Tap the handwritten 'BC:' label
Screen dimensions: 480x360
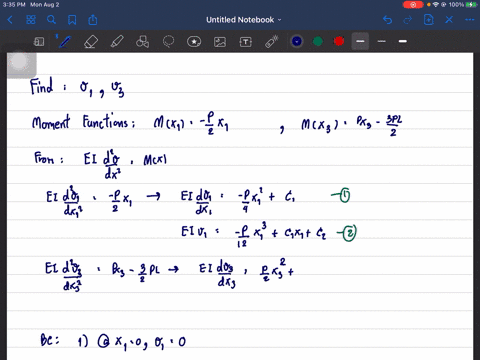coord(50,340)
